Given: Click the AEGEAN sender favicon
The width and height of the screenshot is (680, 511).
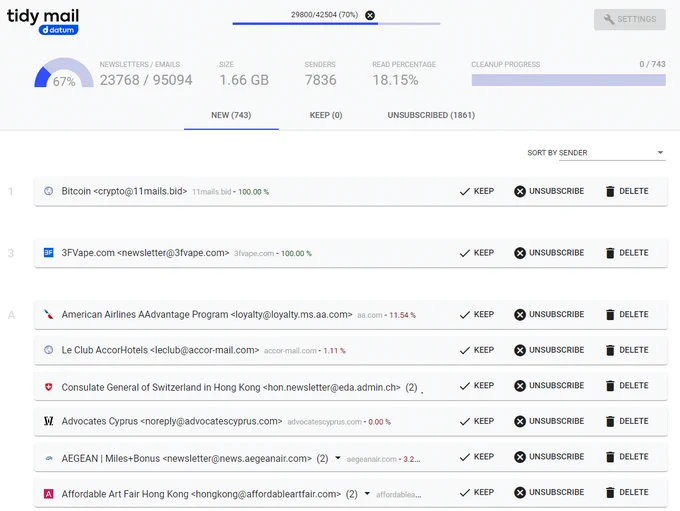Looking at the screenshot, I should click(49, 458).
